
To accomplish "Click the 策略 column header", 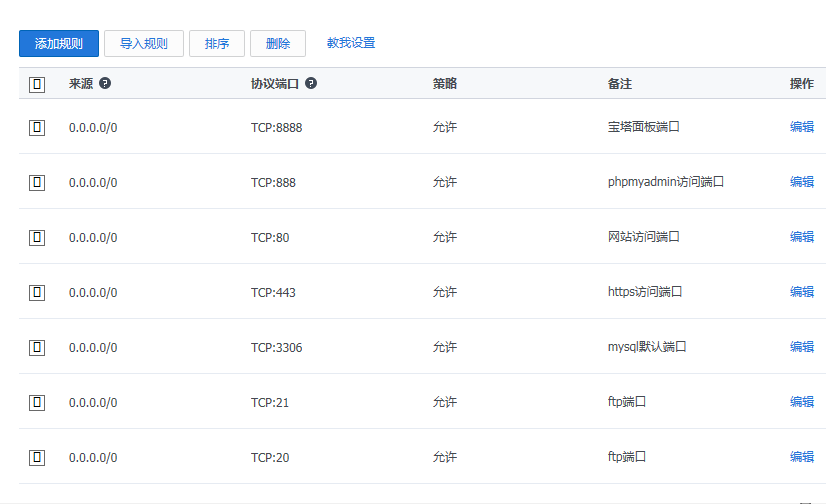I will pyautogui.click(x=445, y=83).
